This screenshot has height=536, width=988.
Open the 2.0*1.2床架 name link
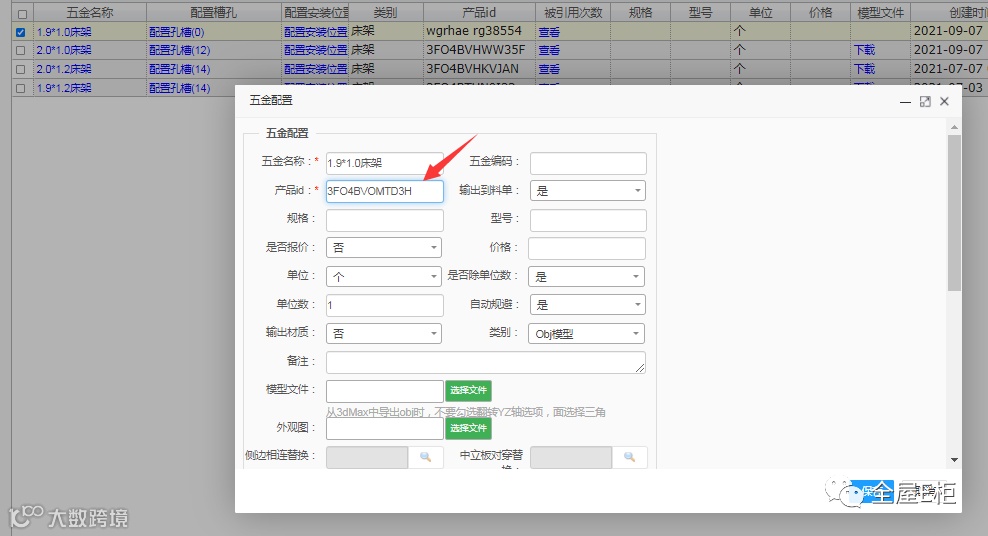point(64,69)
